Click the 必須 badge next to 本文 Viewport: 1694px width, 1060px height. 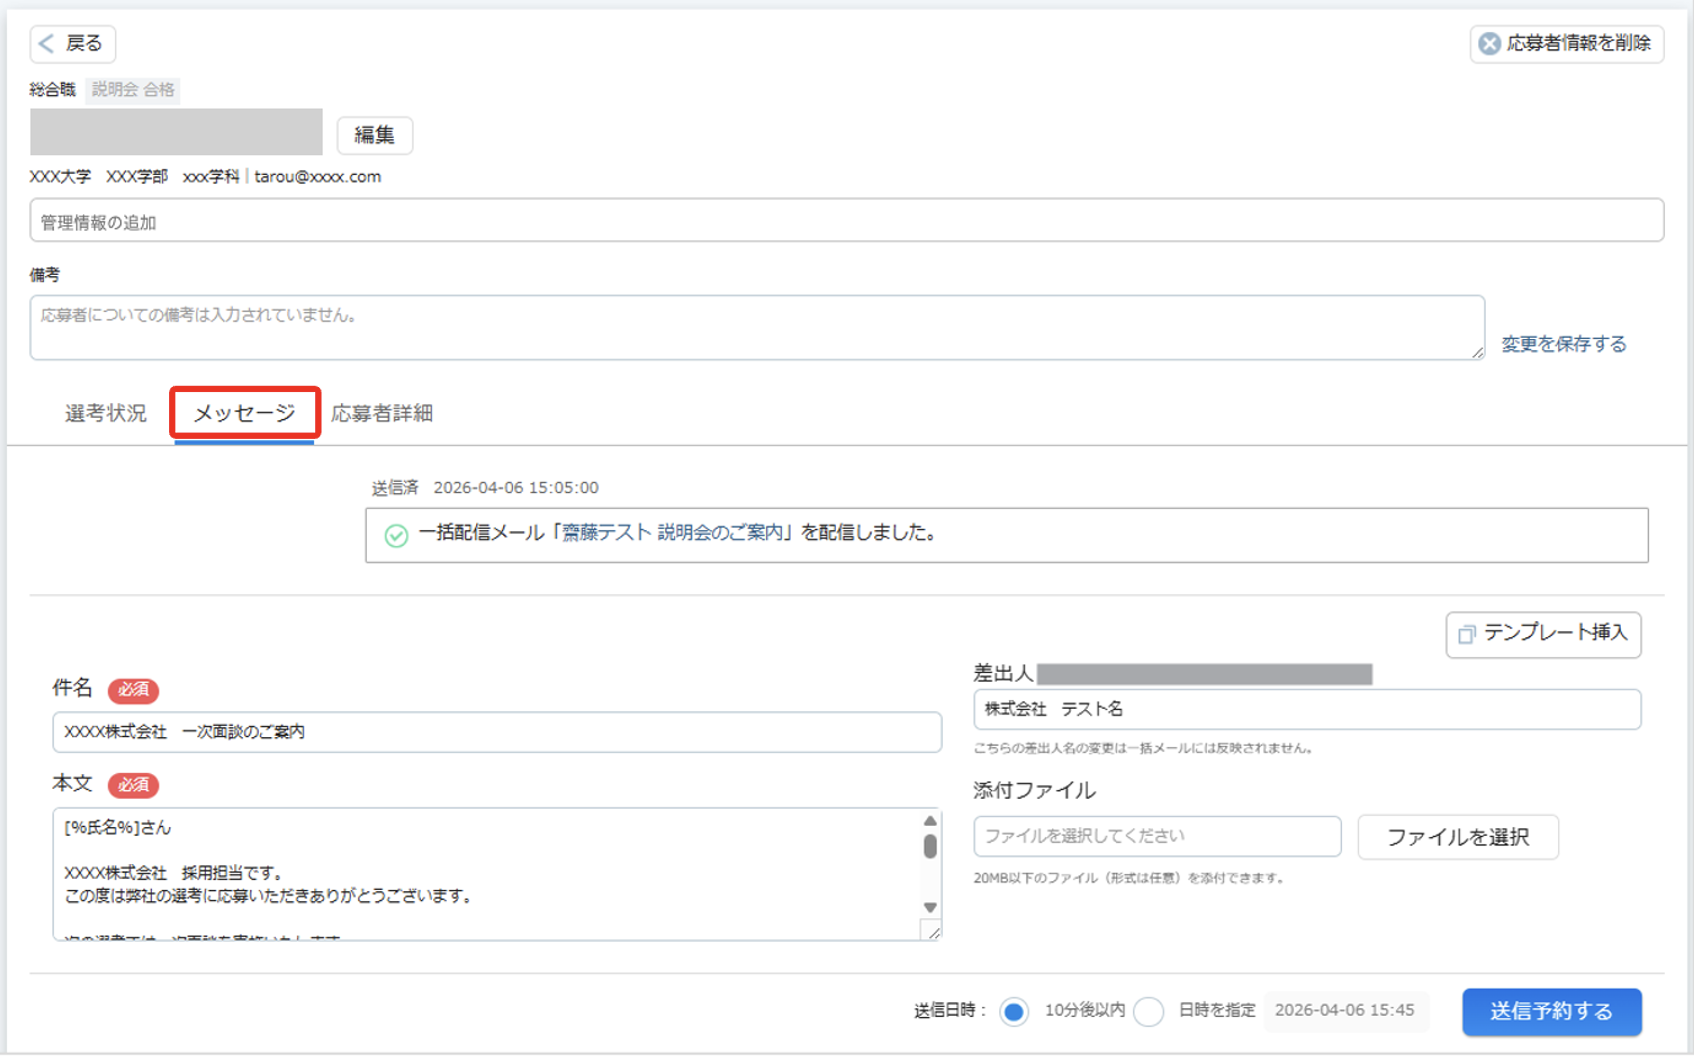point(133,785)
